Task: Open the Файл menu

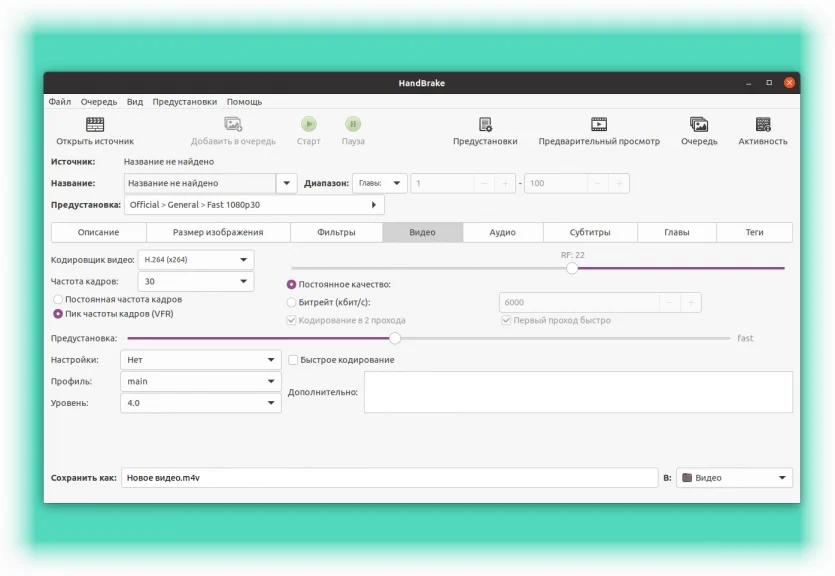Action: tap(60, 102)
